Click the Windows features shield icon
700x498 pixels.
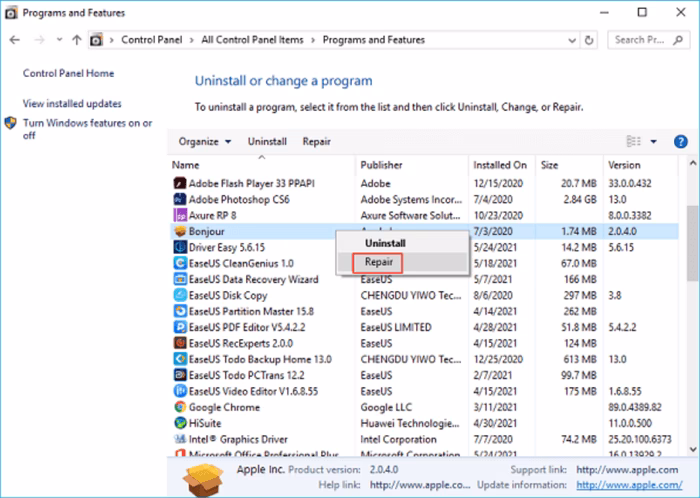11,123
